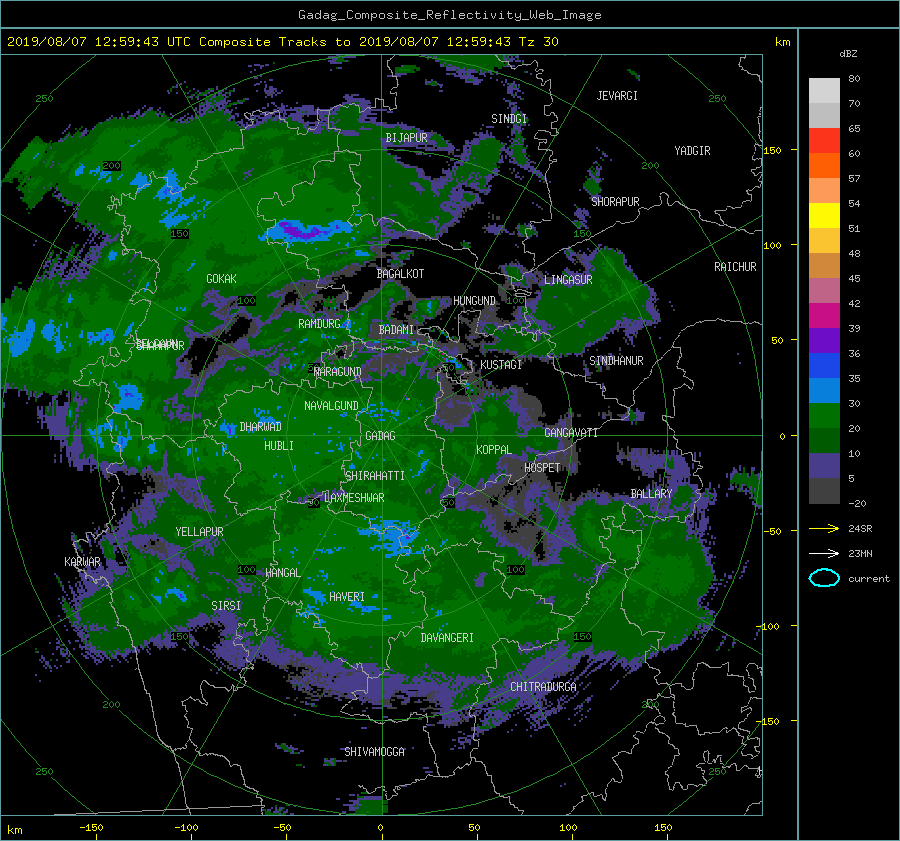900x841 pixels.
Task: Click the SHORAPUR city label
Action: [x=615, y=202]
